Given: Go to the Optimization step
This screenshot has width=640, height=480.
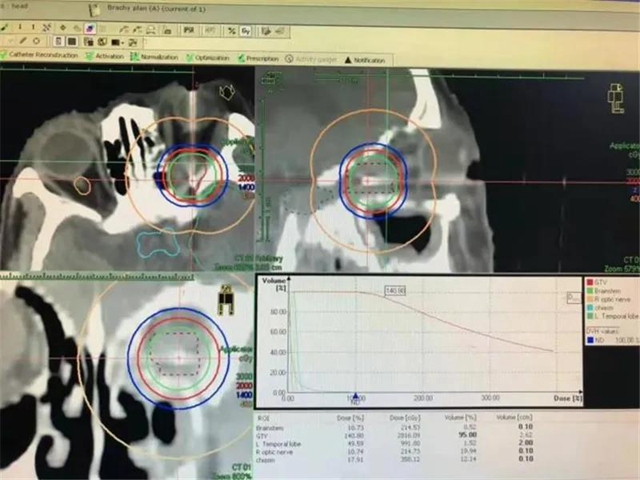Looking at the screenshot, I should [x=208, y=58].
